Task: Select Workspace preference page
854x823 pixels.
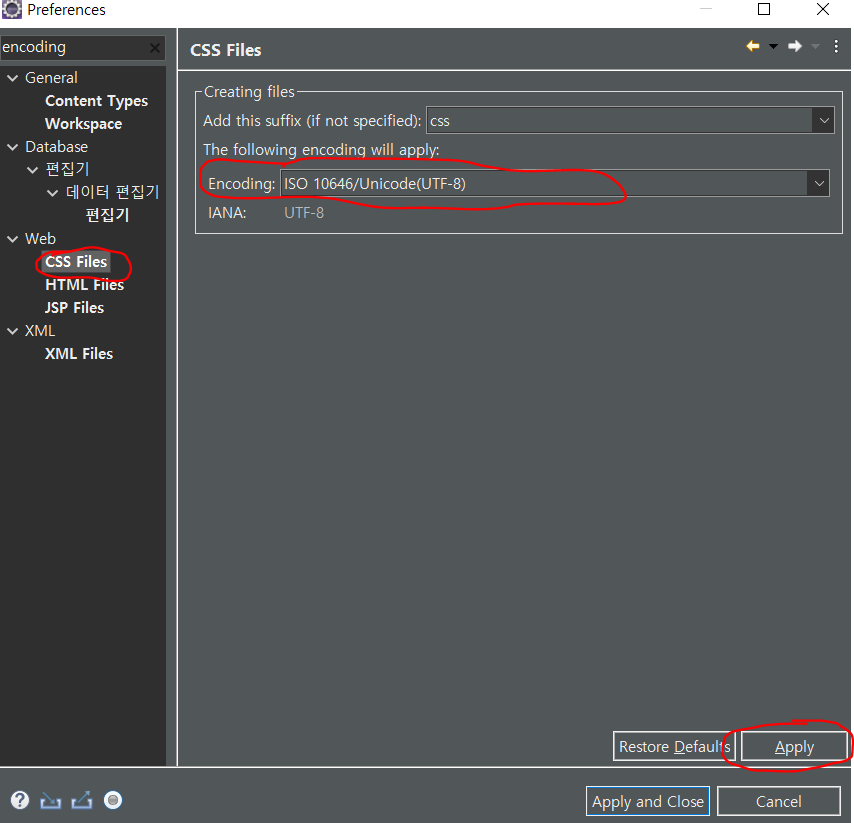Action: (83, 124)
